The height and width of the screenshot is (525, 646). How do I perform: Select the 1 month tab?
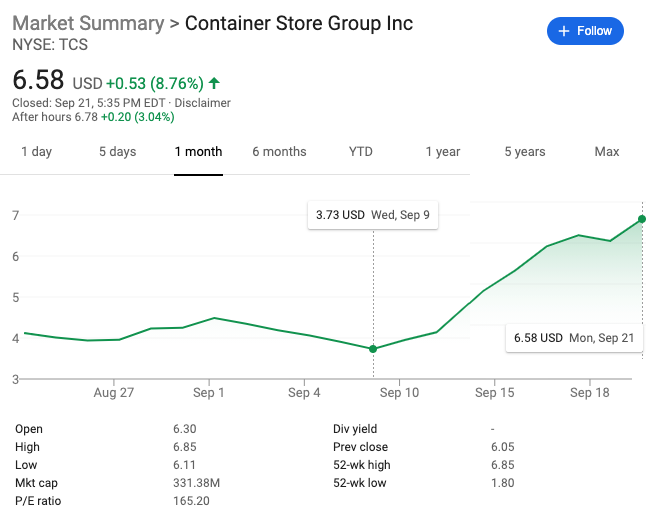point(198,152)
